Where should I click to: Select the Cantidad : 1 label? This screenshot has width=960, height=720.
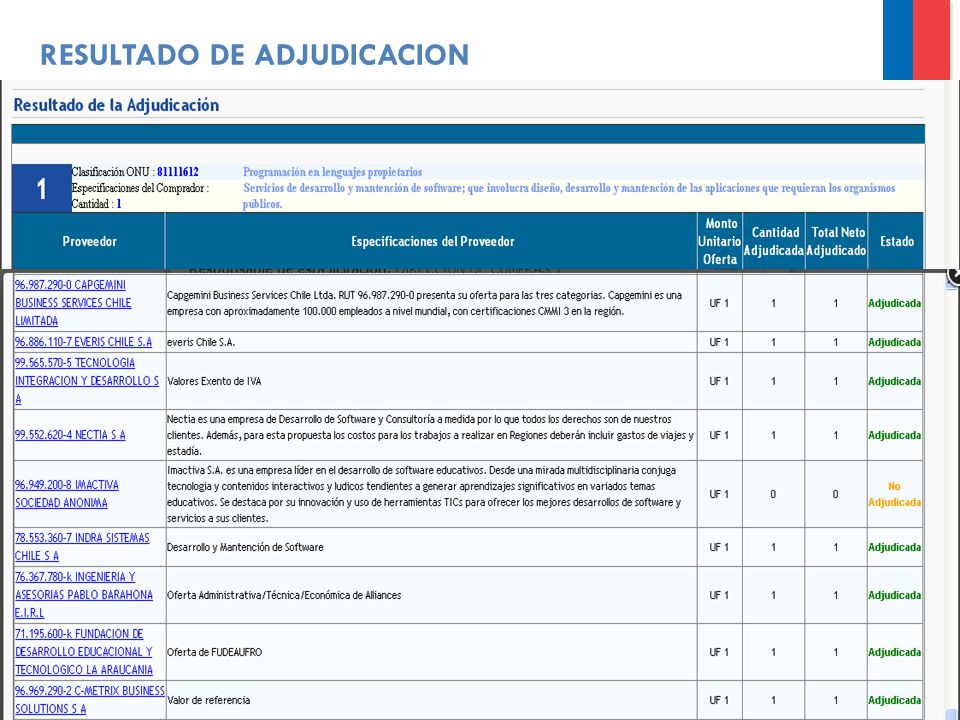(x=96, y=204)
